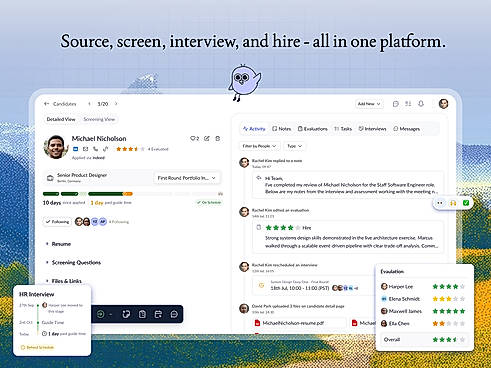Open the Type filter dropdown
The image size is (491, 368).
pos(294,146)
